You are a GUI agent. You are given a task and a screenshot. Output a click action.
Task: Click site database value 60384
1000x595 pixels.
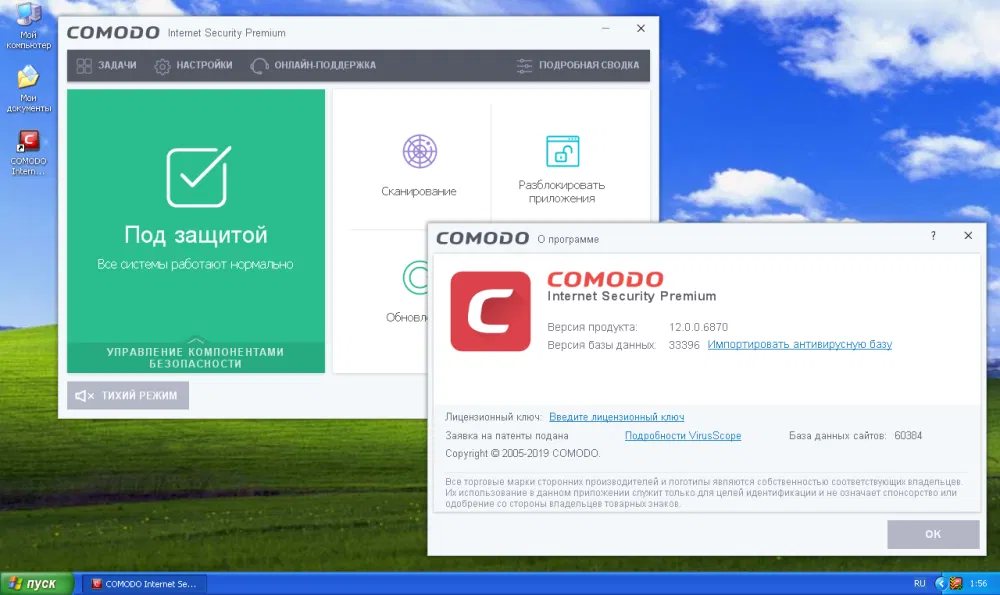908,436
